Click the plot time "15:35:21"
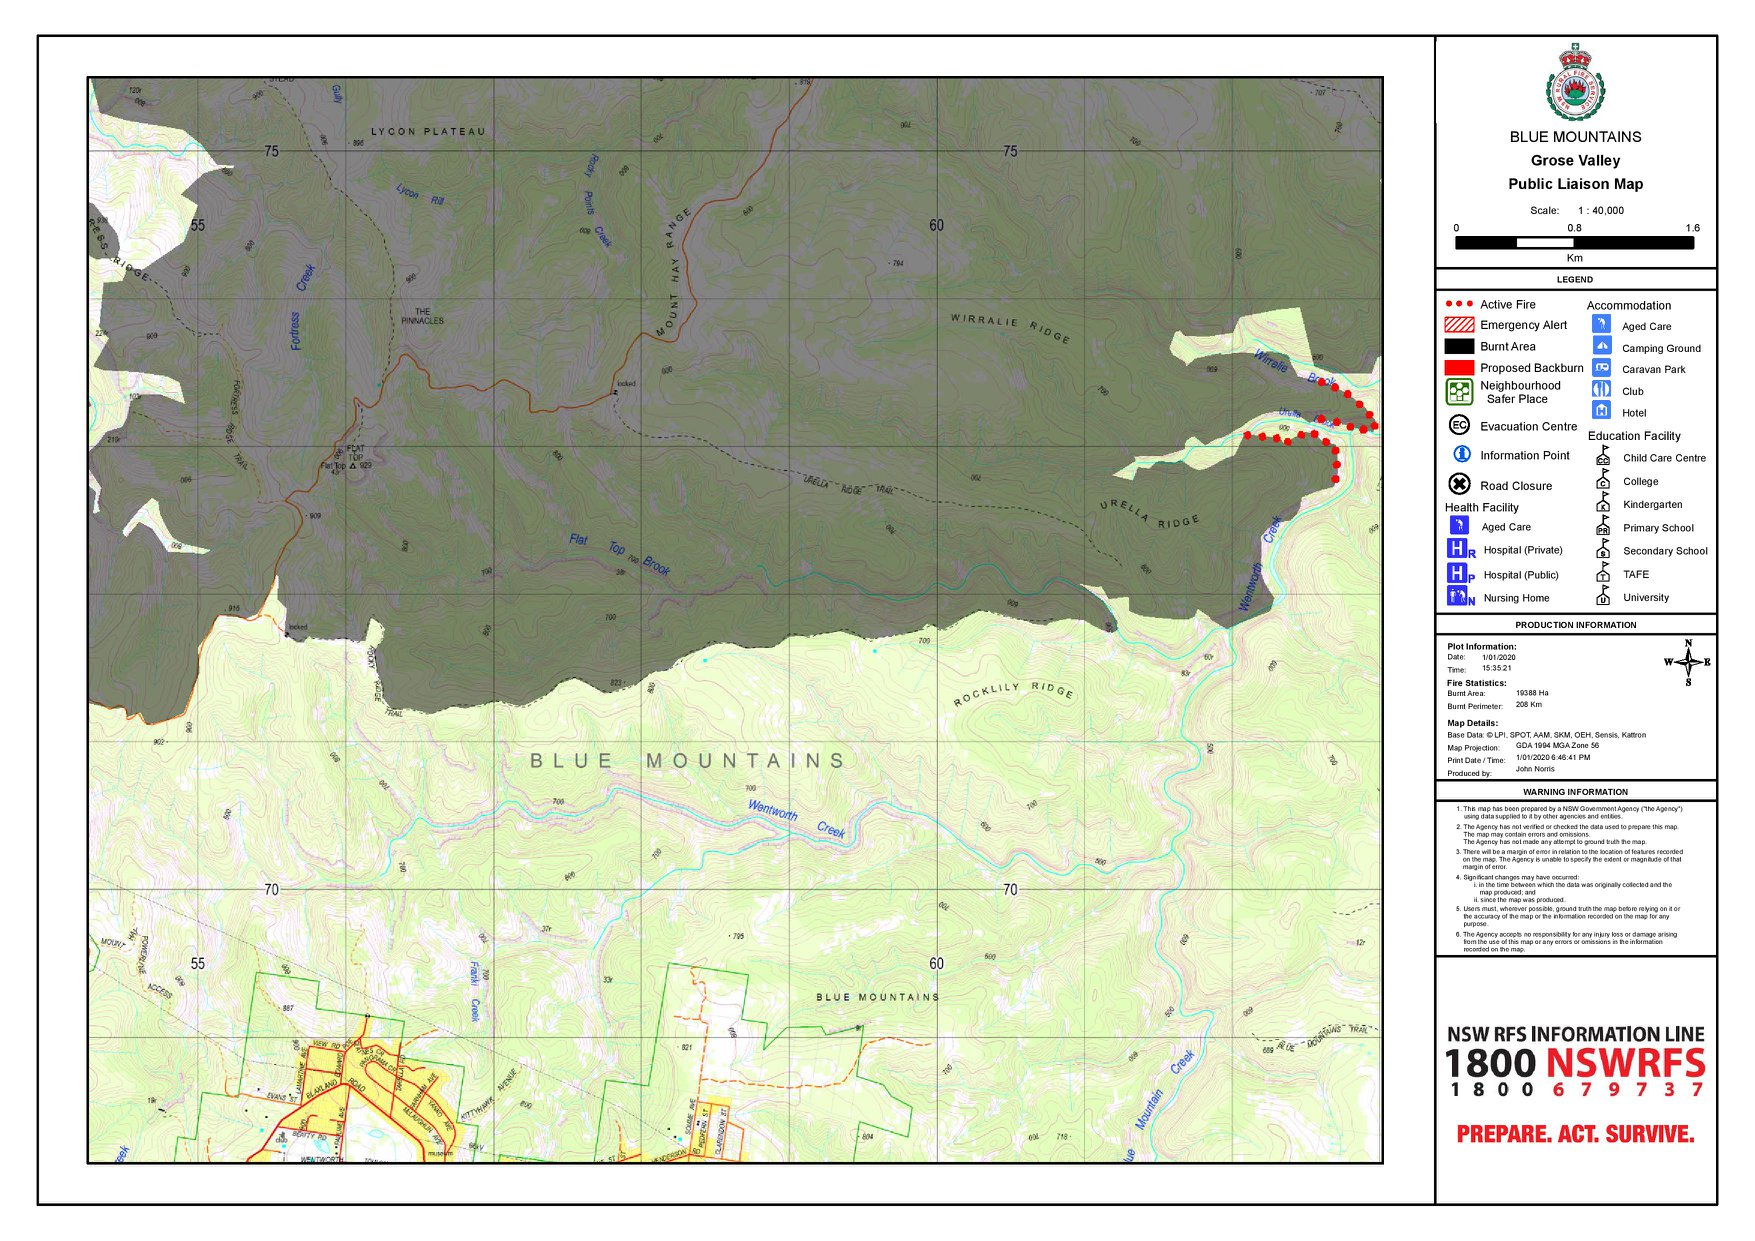 pos(1497,668)
